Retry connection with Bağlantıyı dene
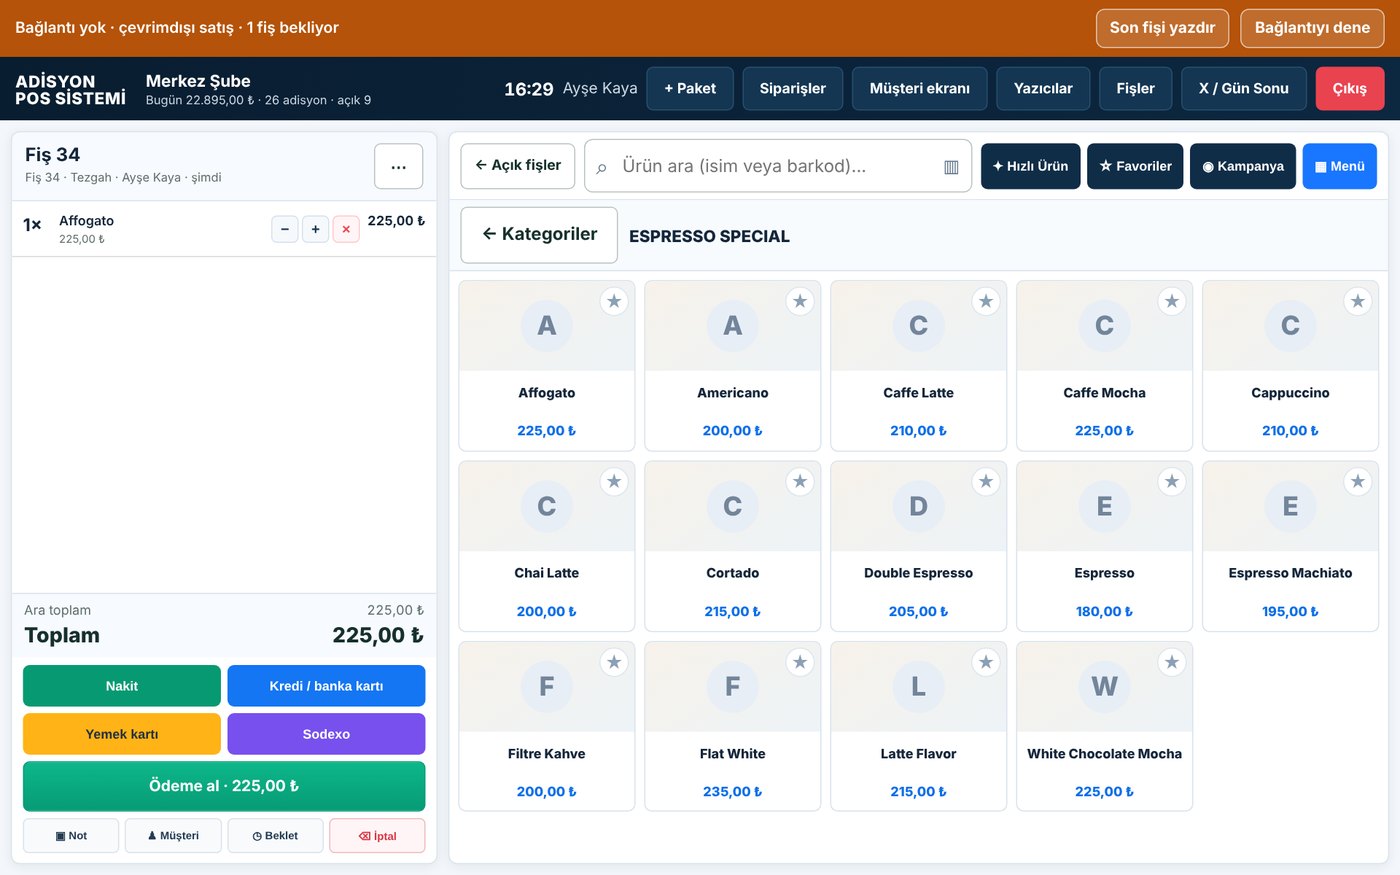This screenshot has height=875, width=1400. (x=1312, y=28)
